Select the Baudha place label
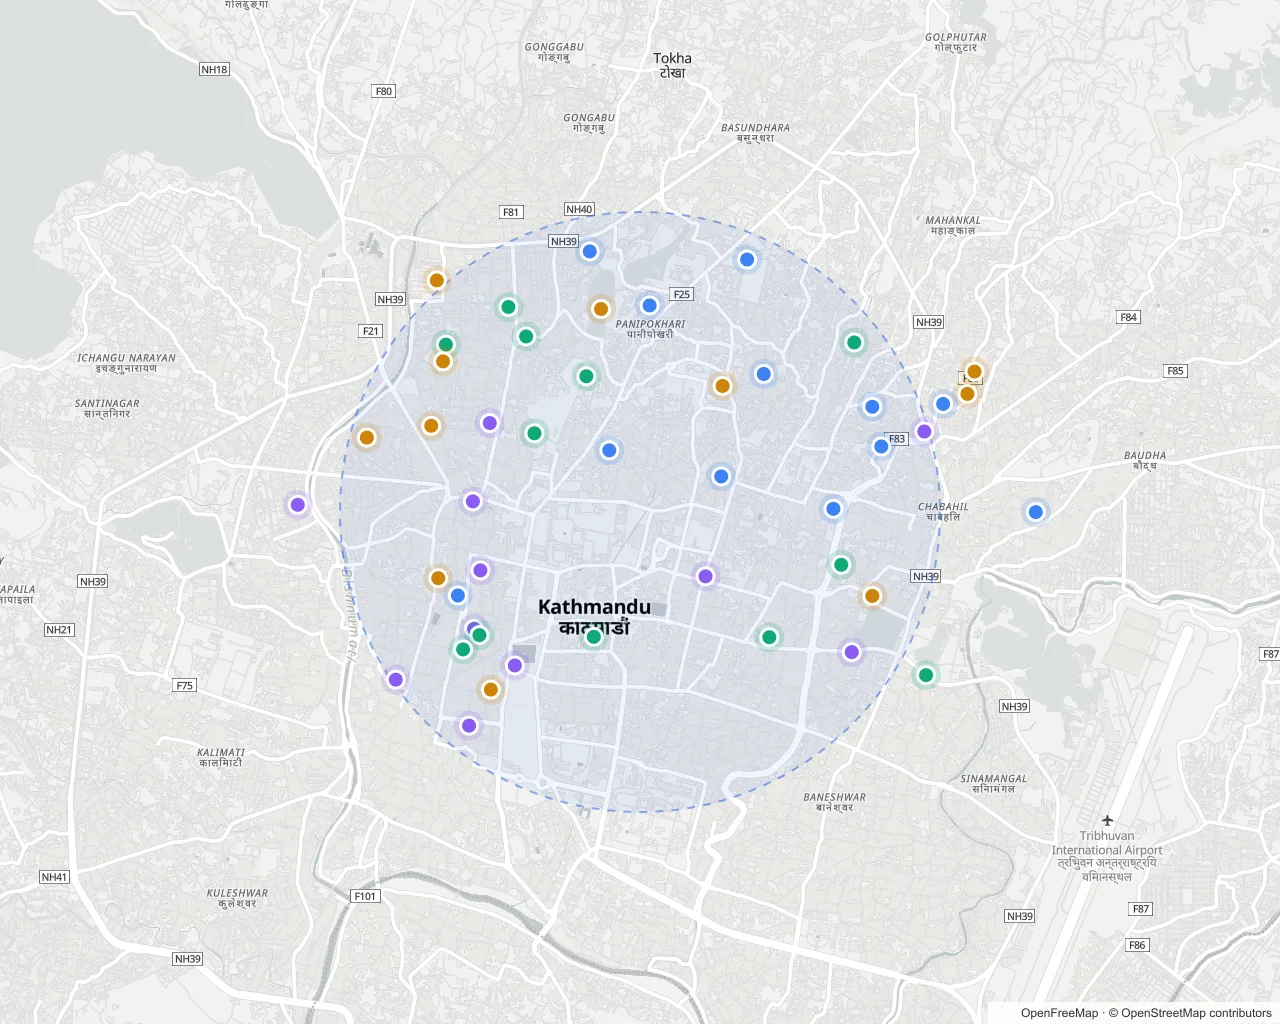The height and width of the screenshot is (1024, 1280). (1145, 460)
